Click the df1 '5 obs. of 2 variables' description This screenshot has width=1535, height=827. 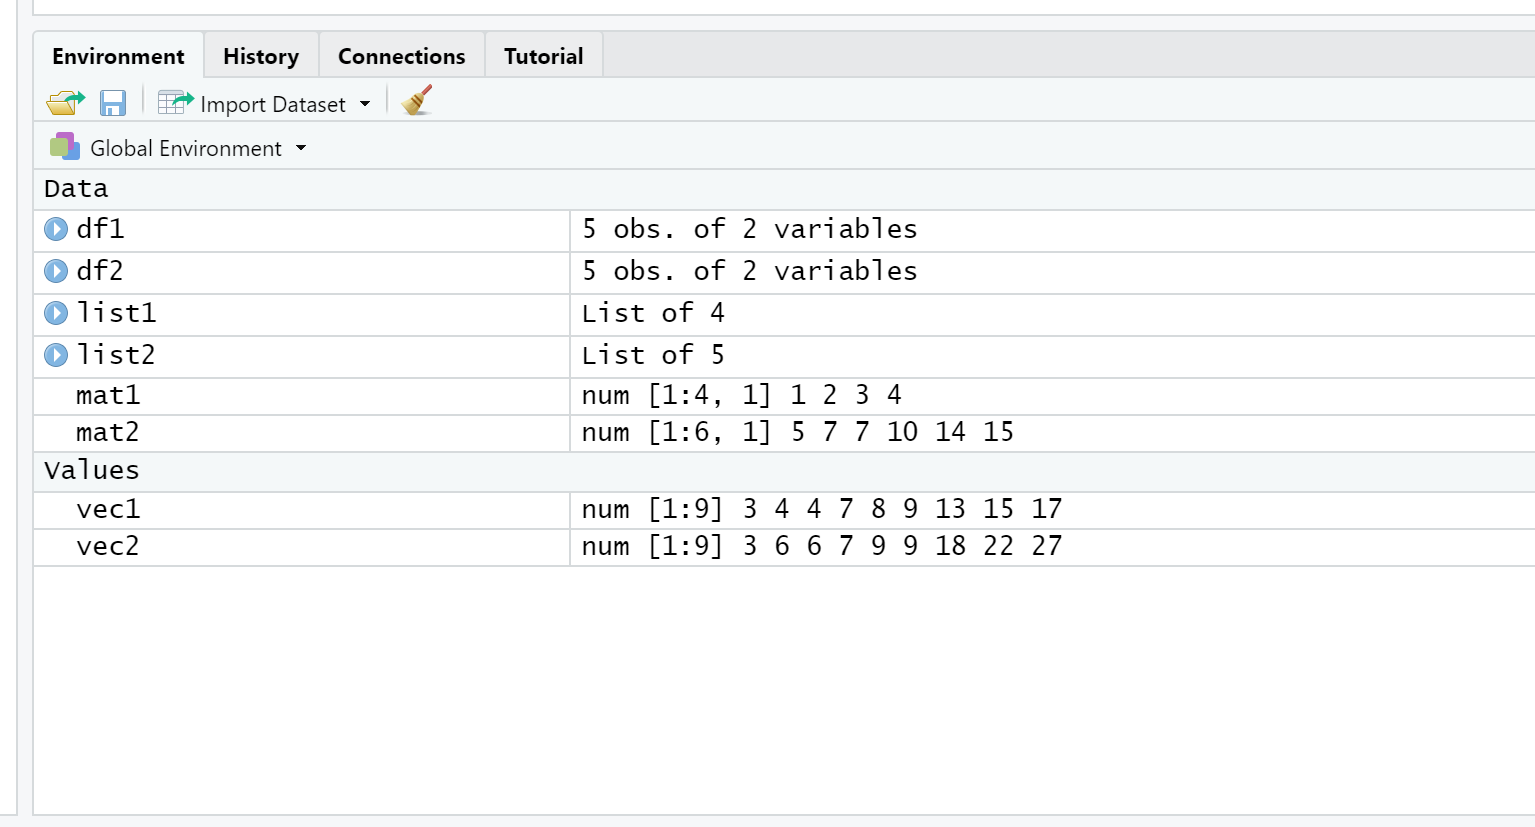pos(749,229)
